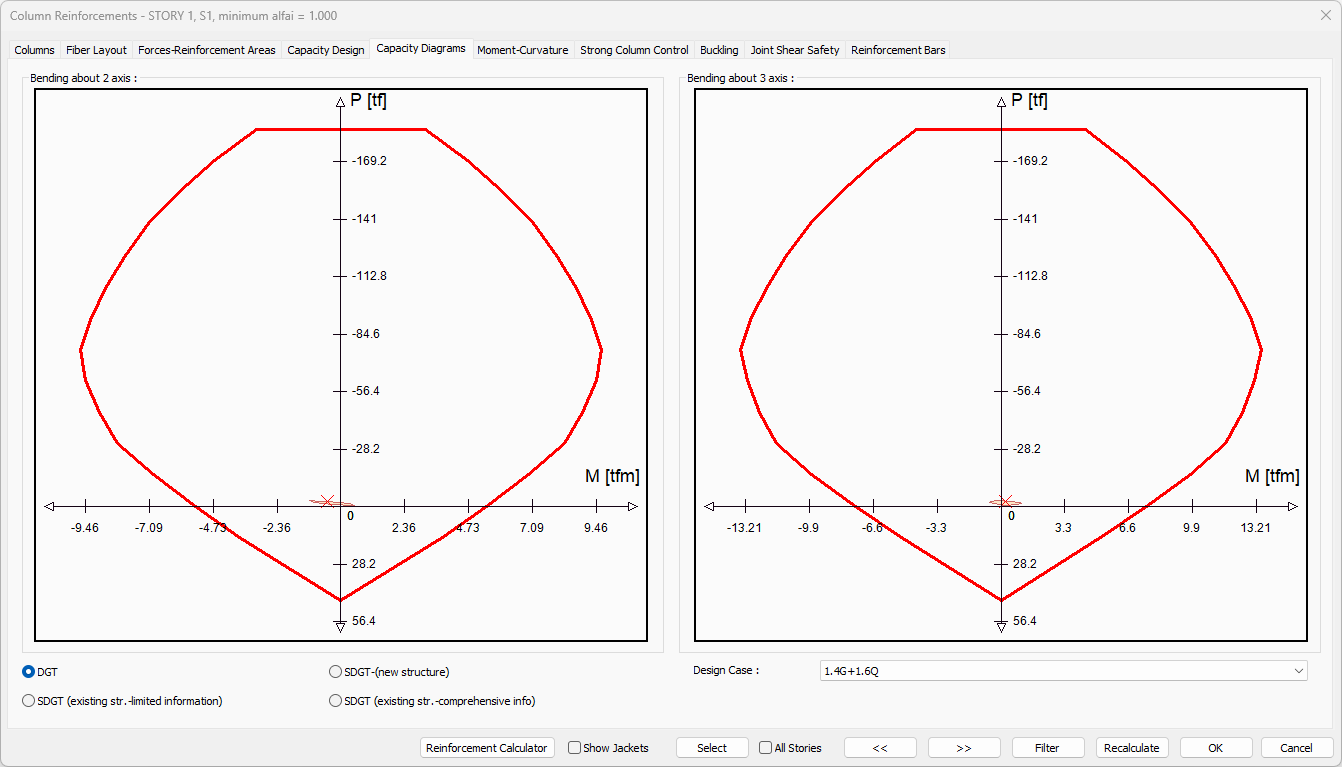1342x767 pixels.
Task: Switch to the Columns tab
Action: click(34, 50)
